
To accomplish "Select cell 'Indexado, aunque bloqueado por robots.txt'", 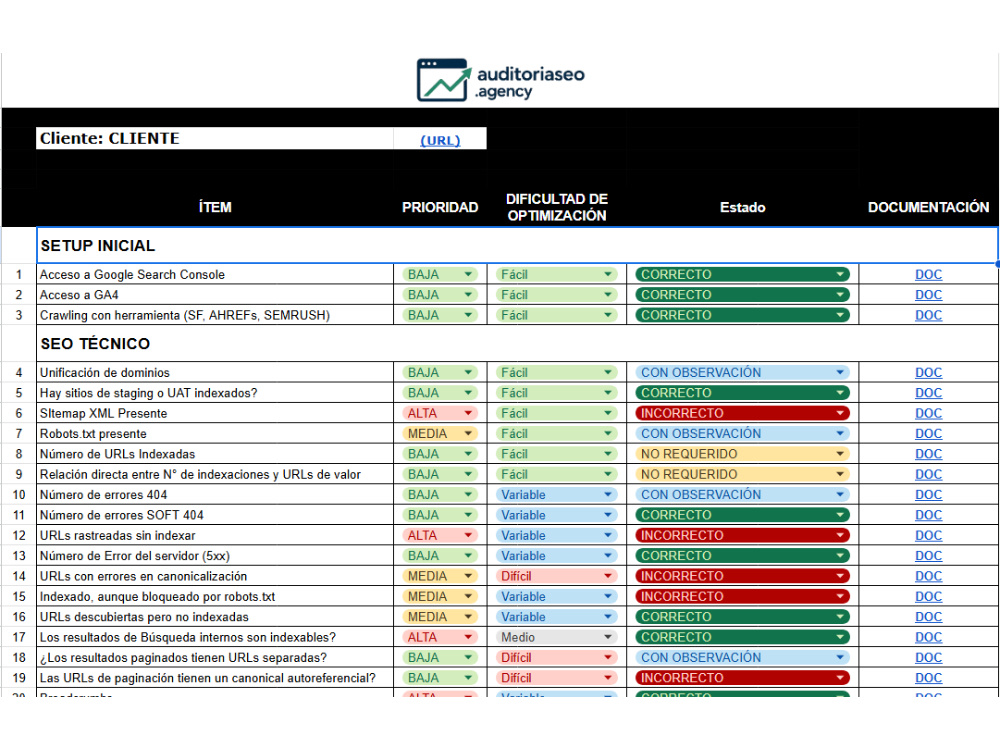I will tap(215, 596).
